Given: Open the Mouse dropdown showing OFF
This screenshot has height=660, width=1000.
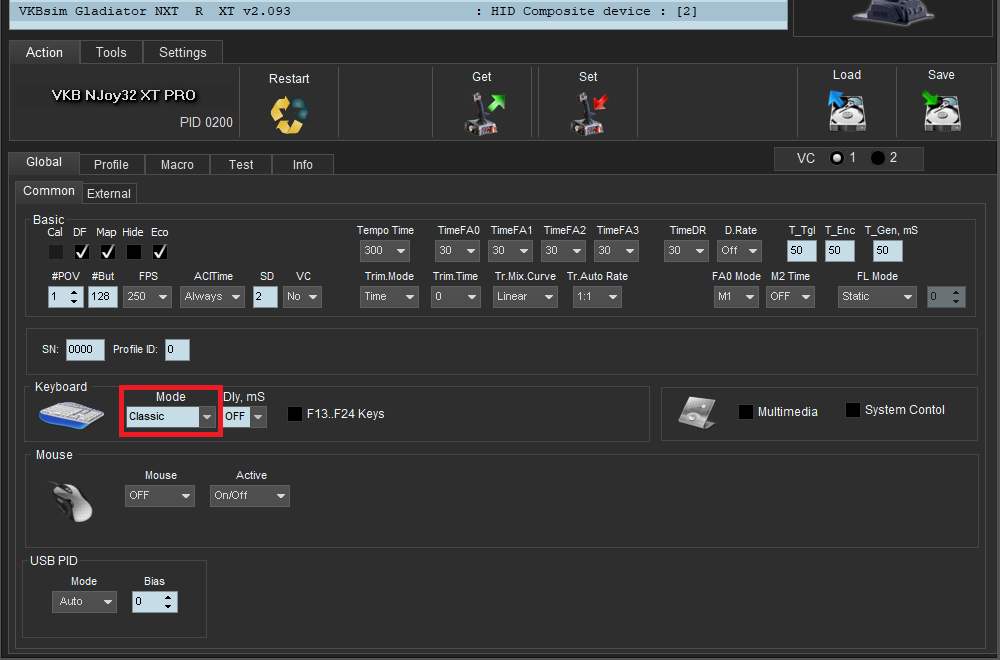Looking at the screenshot, I should pyautogui.click(x=159, y=495).
